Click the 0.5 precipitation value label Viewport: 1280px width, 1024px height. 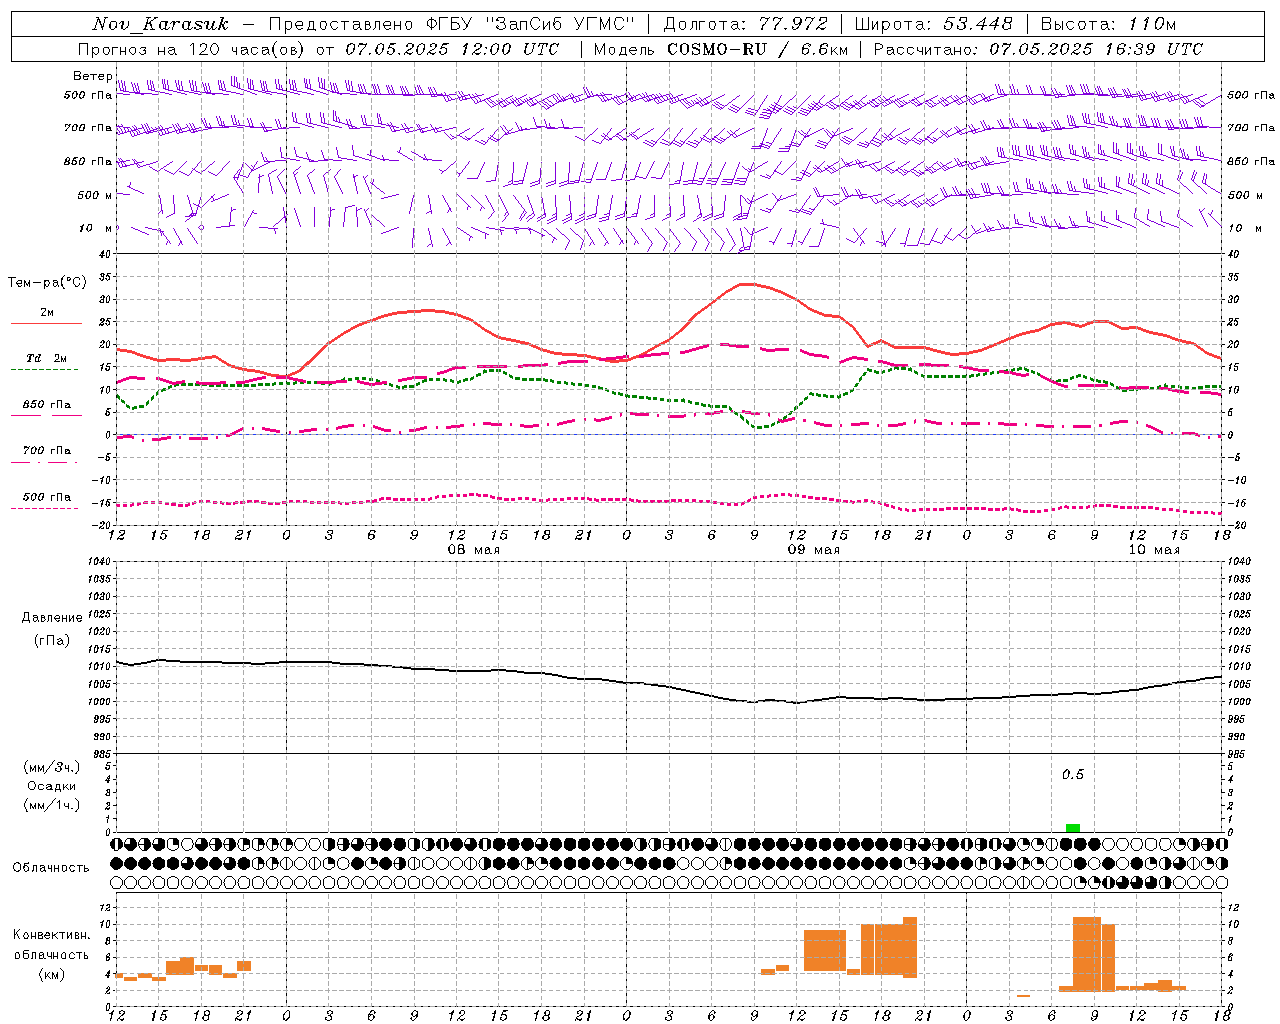pyautogui.click(x=1073, y=775)
